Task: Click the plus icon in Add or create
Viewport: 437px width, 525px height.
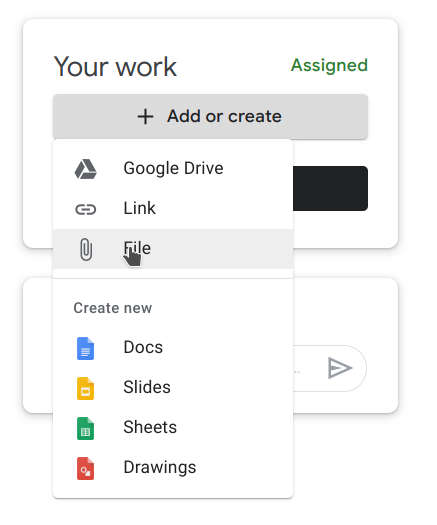Action: (x=145, y=117)
